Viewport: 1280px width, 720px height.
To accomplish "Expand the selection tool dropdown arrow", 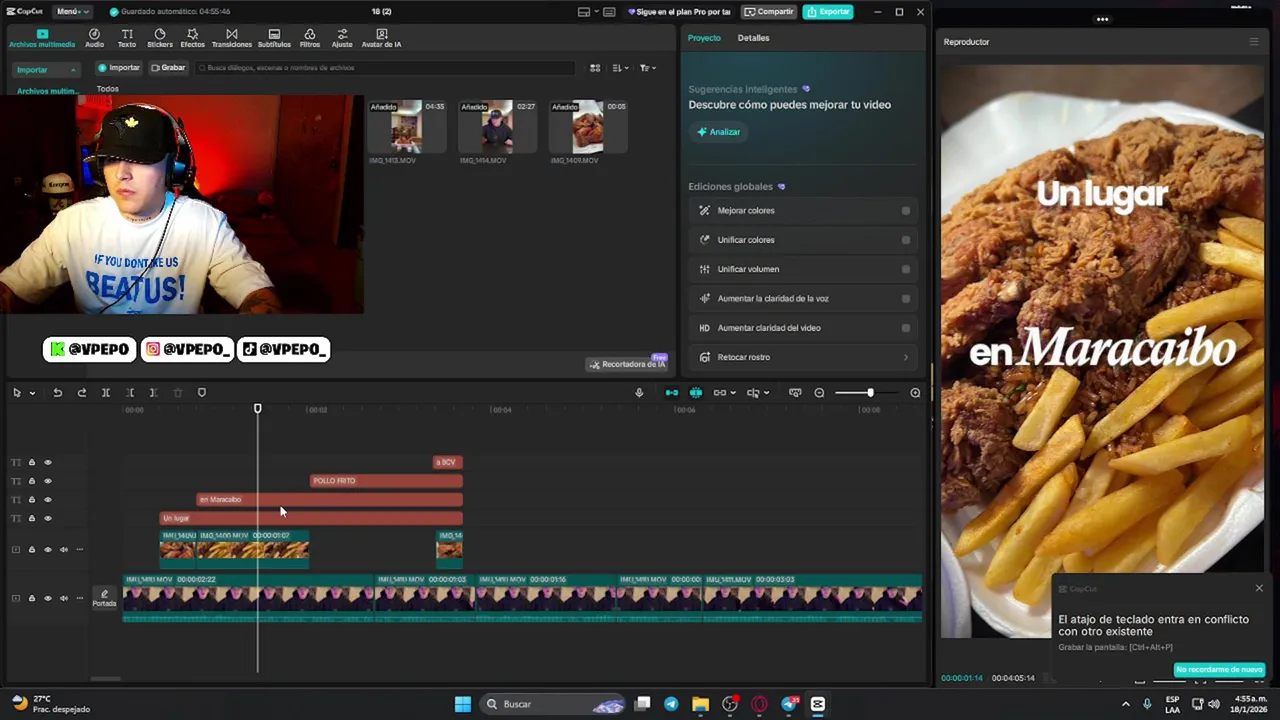I will click(x=32, y=393).
